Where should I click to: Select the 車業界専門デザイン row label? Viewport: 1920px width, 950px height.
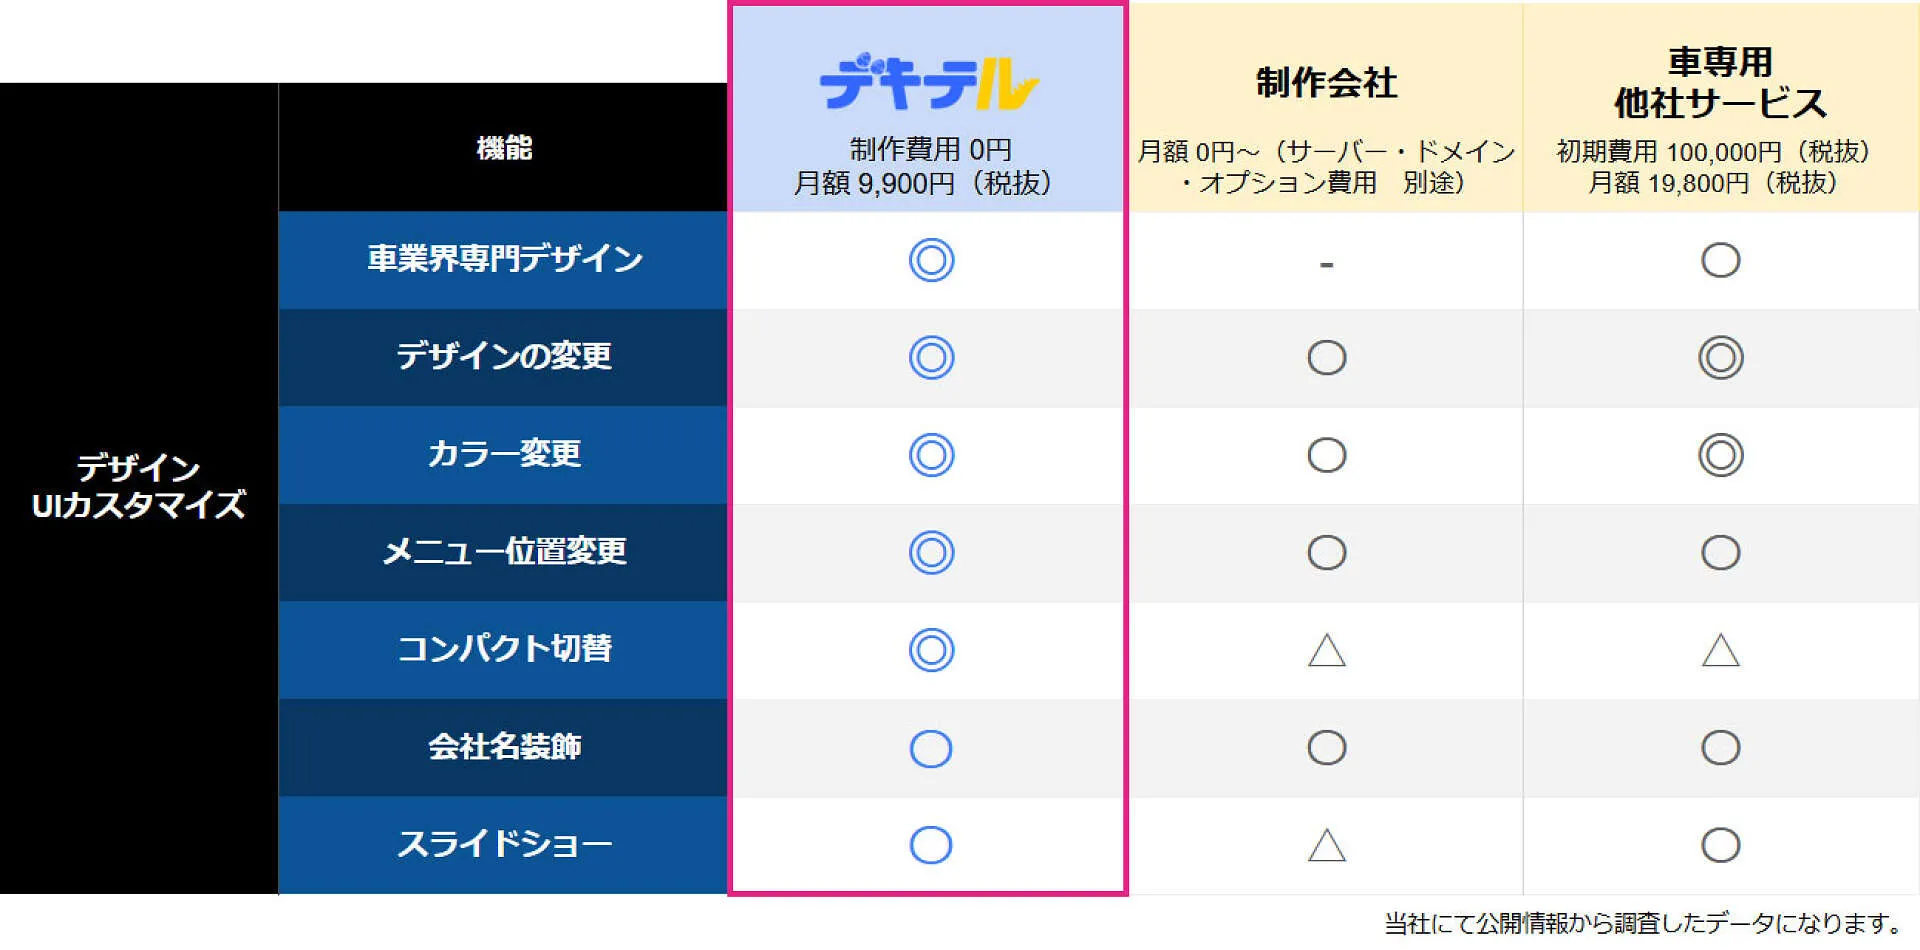point(504,259)
